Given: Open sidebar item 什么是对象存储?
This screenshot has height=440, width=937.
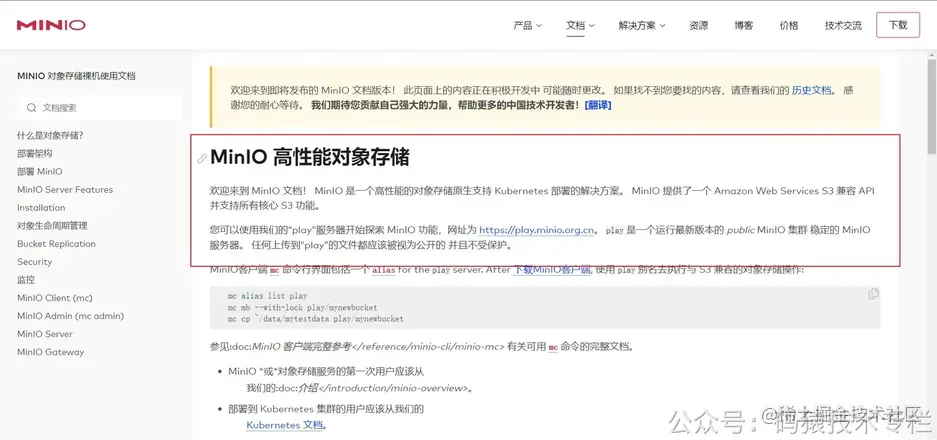Looking at the screenshot, I should [50, 136].
